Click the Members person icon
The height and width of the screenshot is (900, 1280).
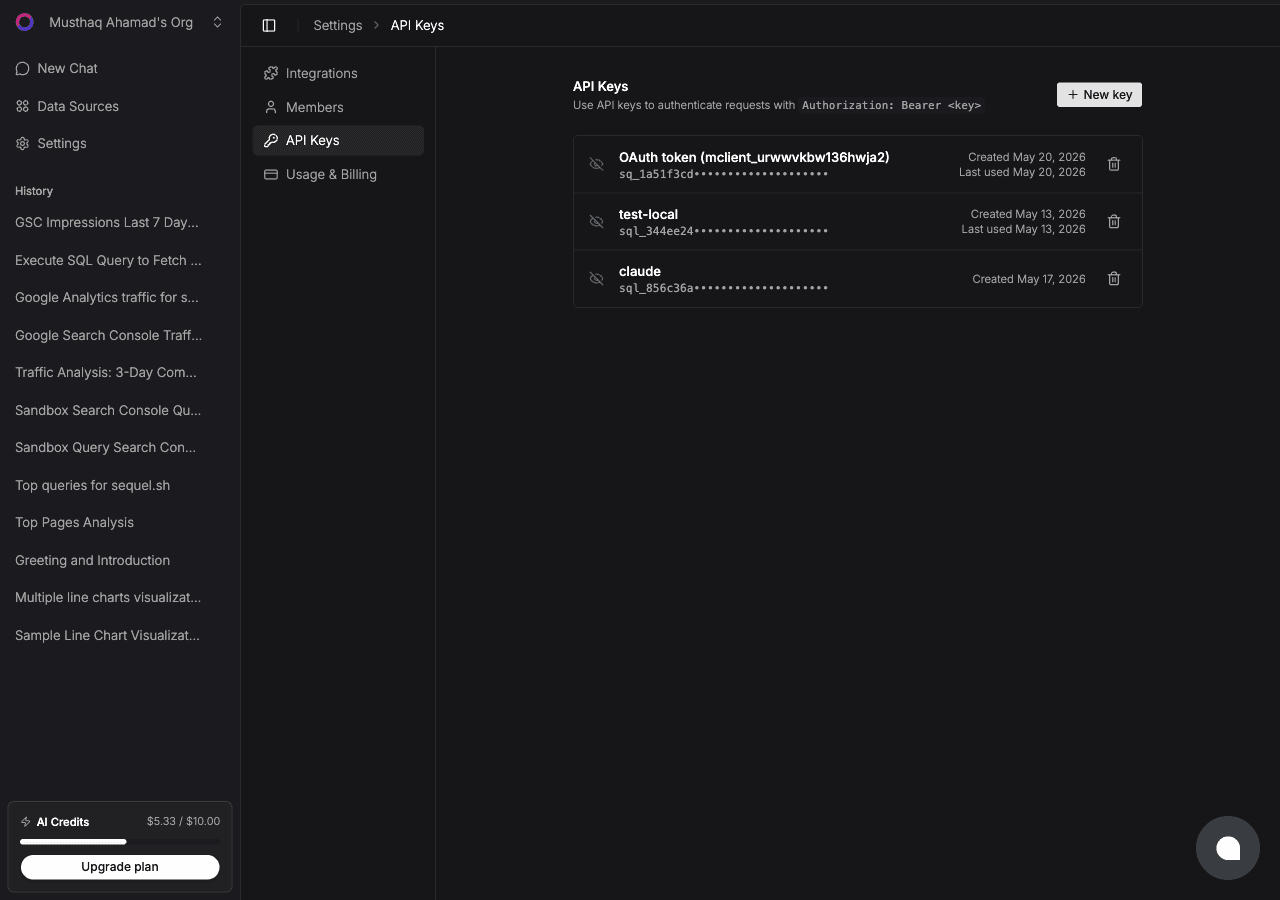coord(270,107)
